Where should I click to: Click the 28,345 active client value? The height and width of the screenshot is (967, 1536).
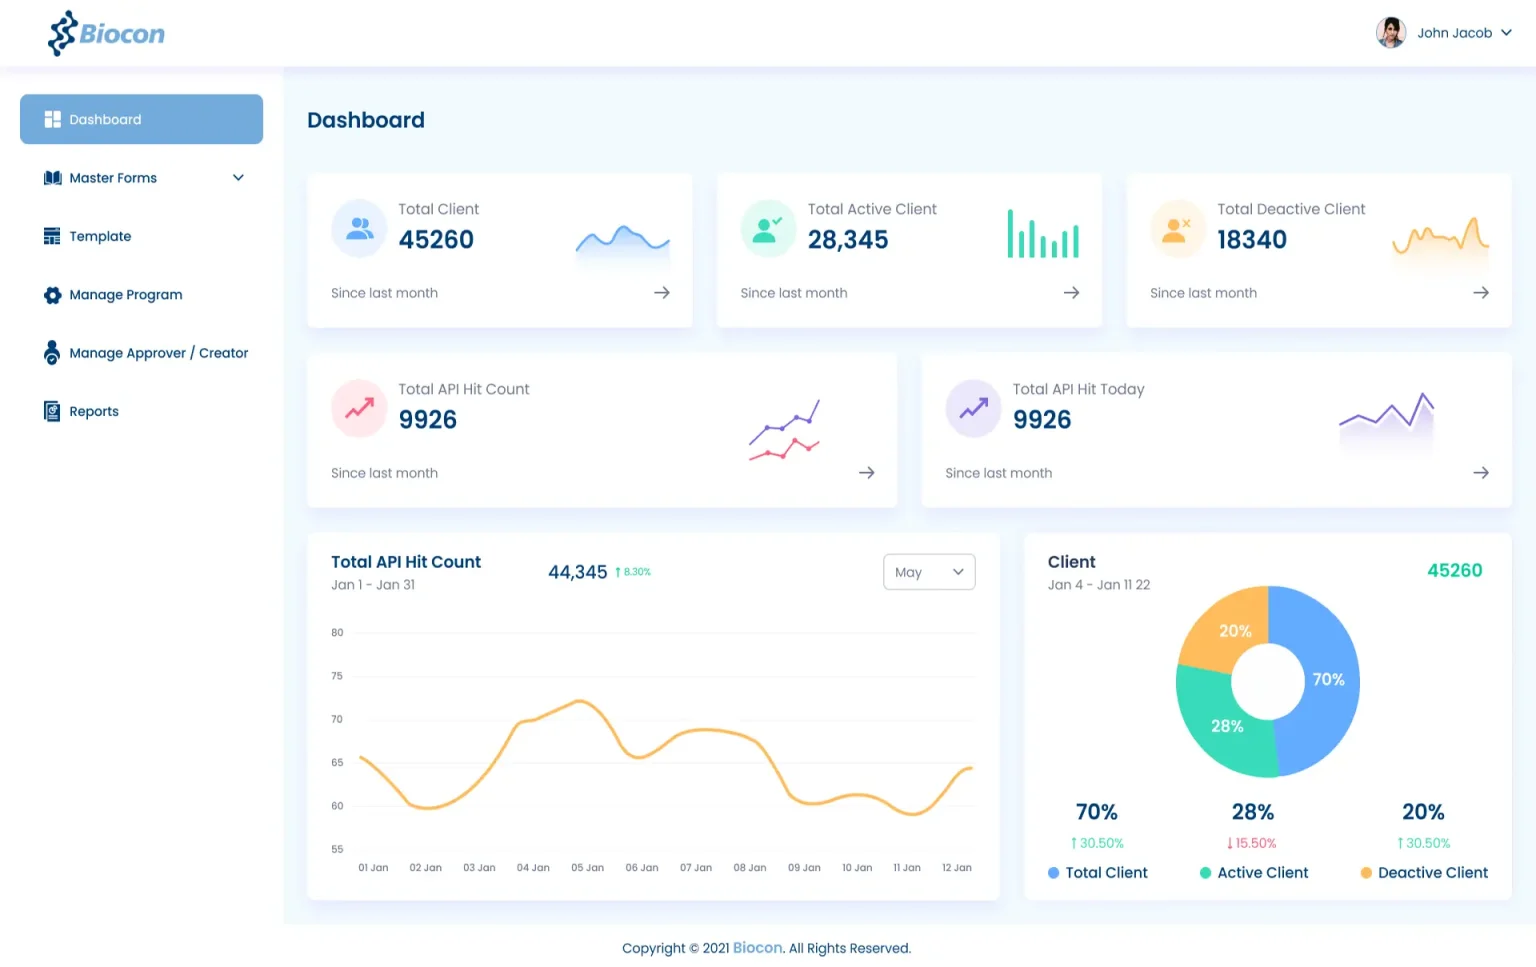[x=848, y=240]
